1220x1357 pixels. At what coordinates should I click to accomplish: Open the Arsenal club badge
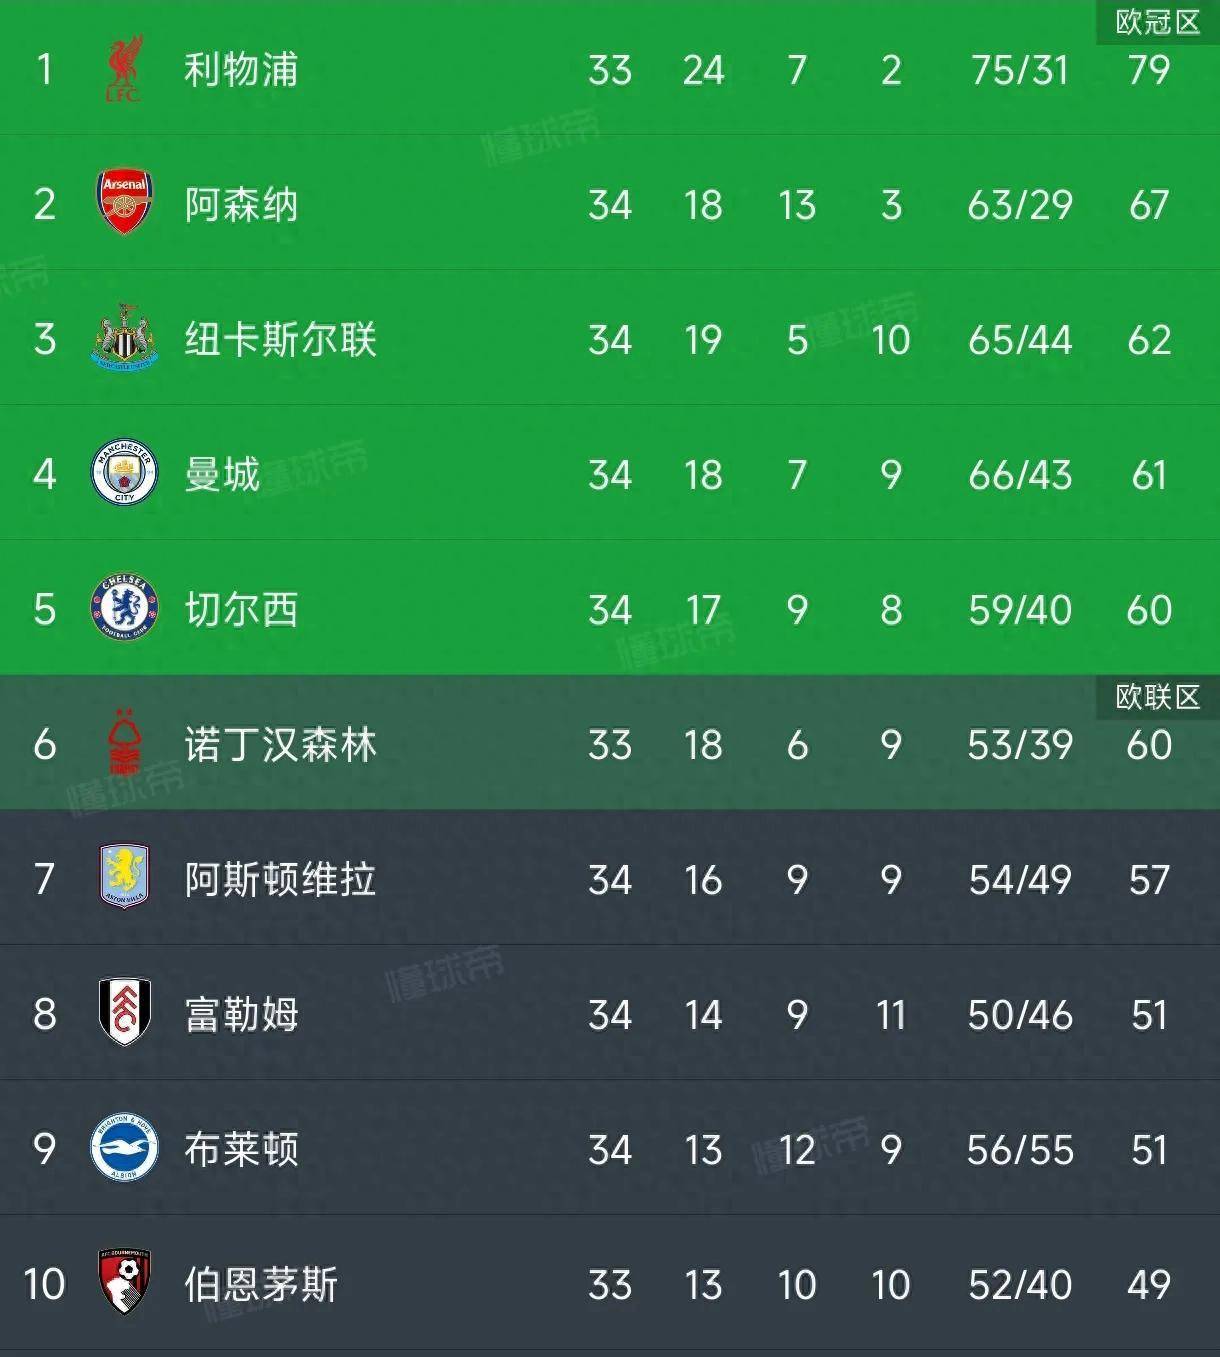(124, 203)
